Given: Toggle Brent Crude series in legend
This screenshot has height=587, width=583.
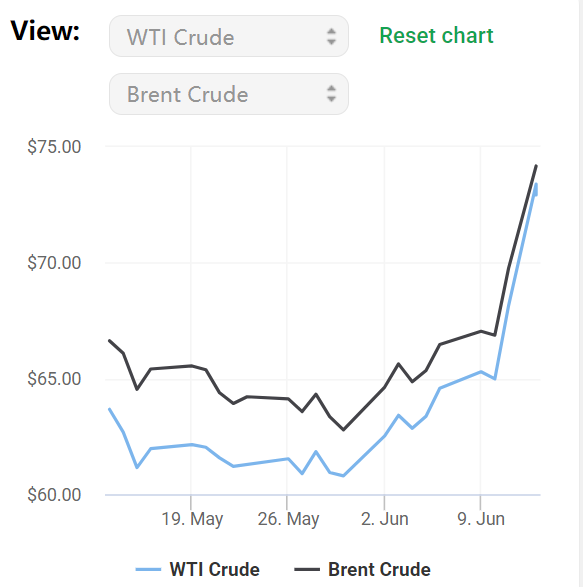Looking at the screenshot, I should (379, 569).
